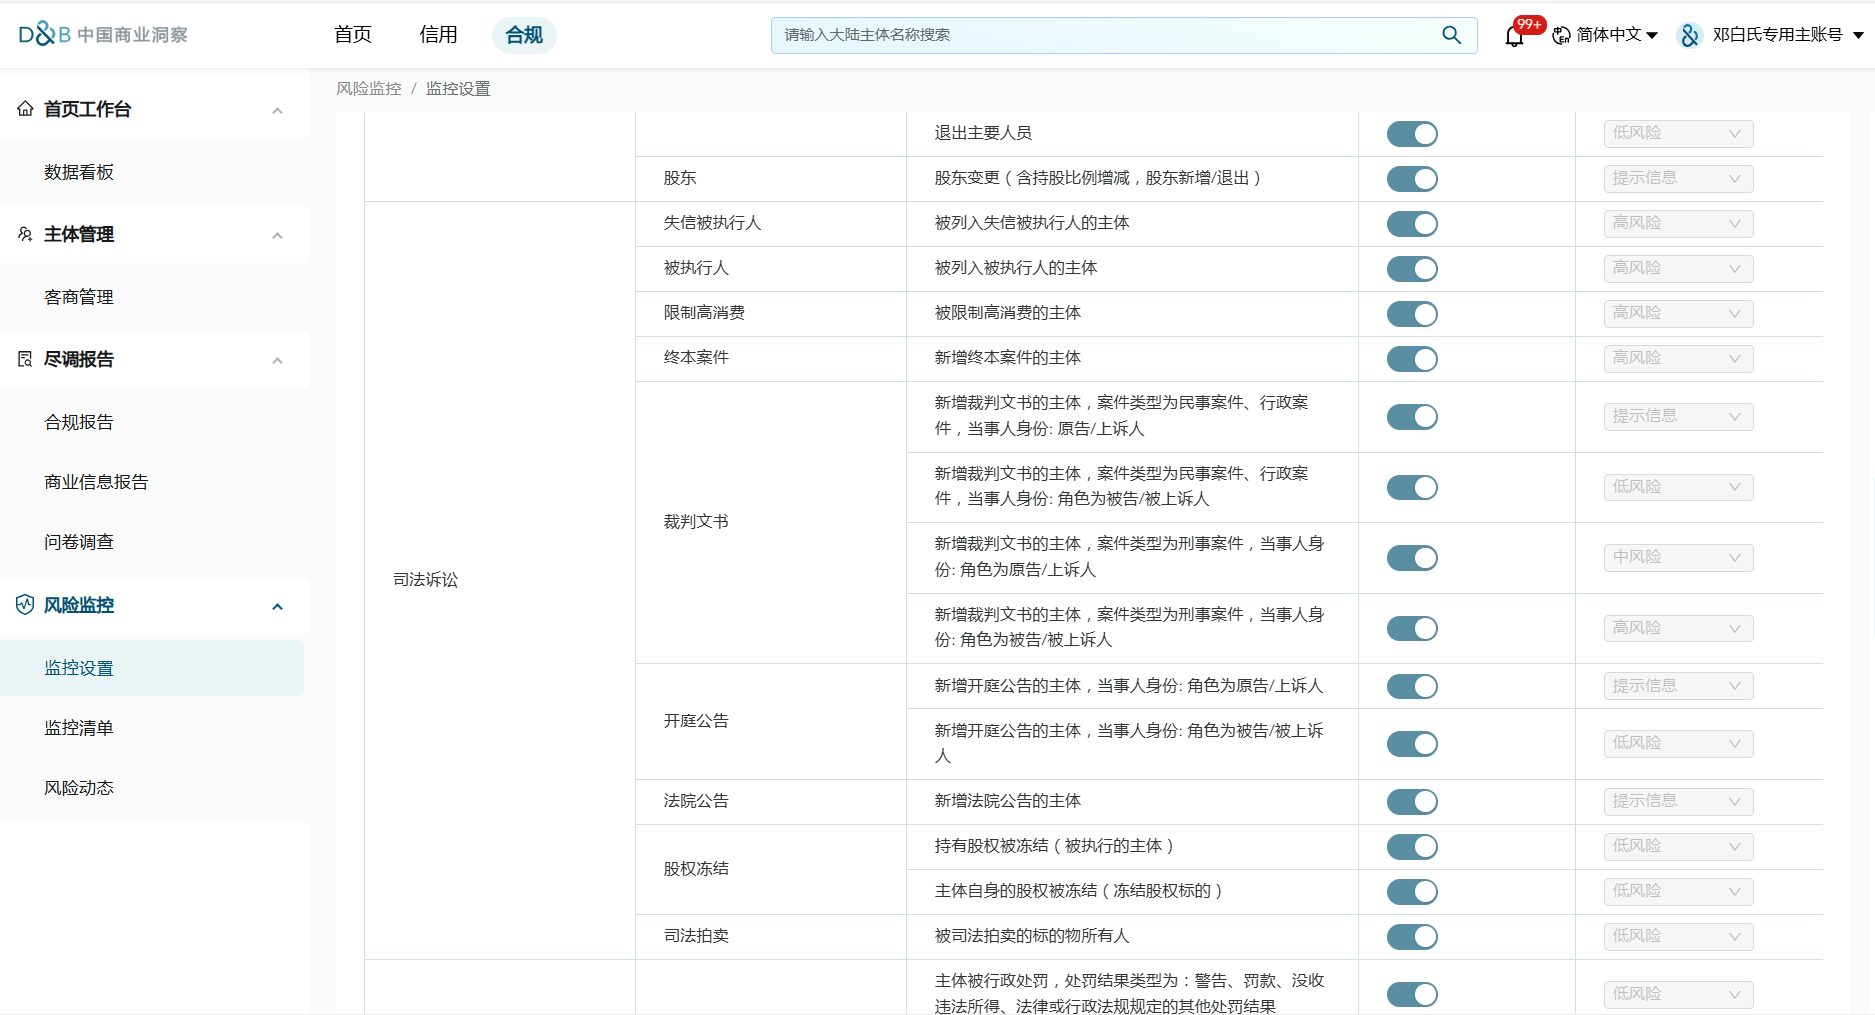Screen dimensions: 1875x1015
Task: Click the home icon beside 首页工作台
Action: pyautogui.click(x=25, y=109)
